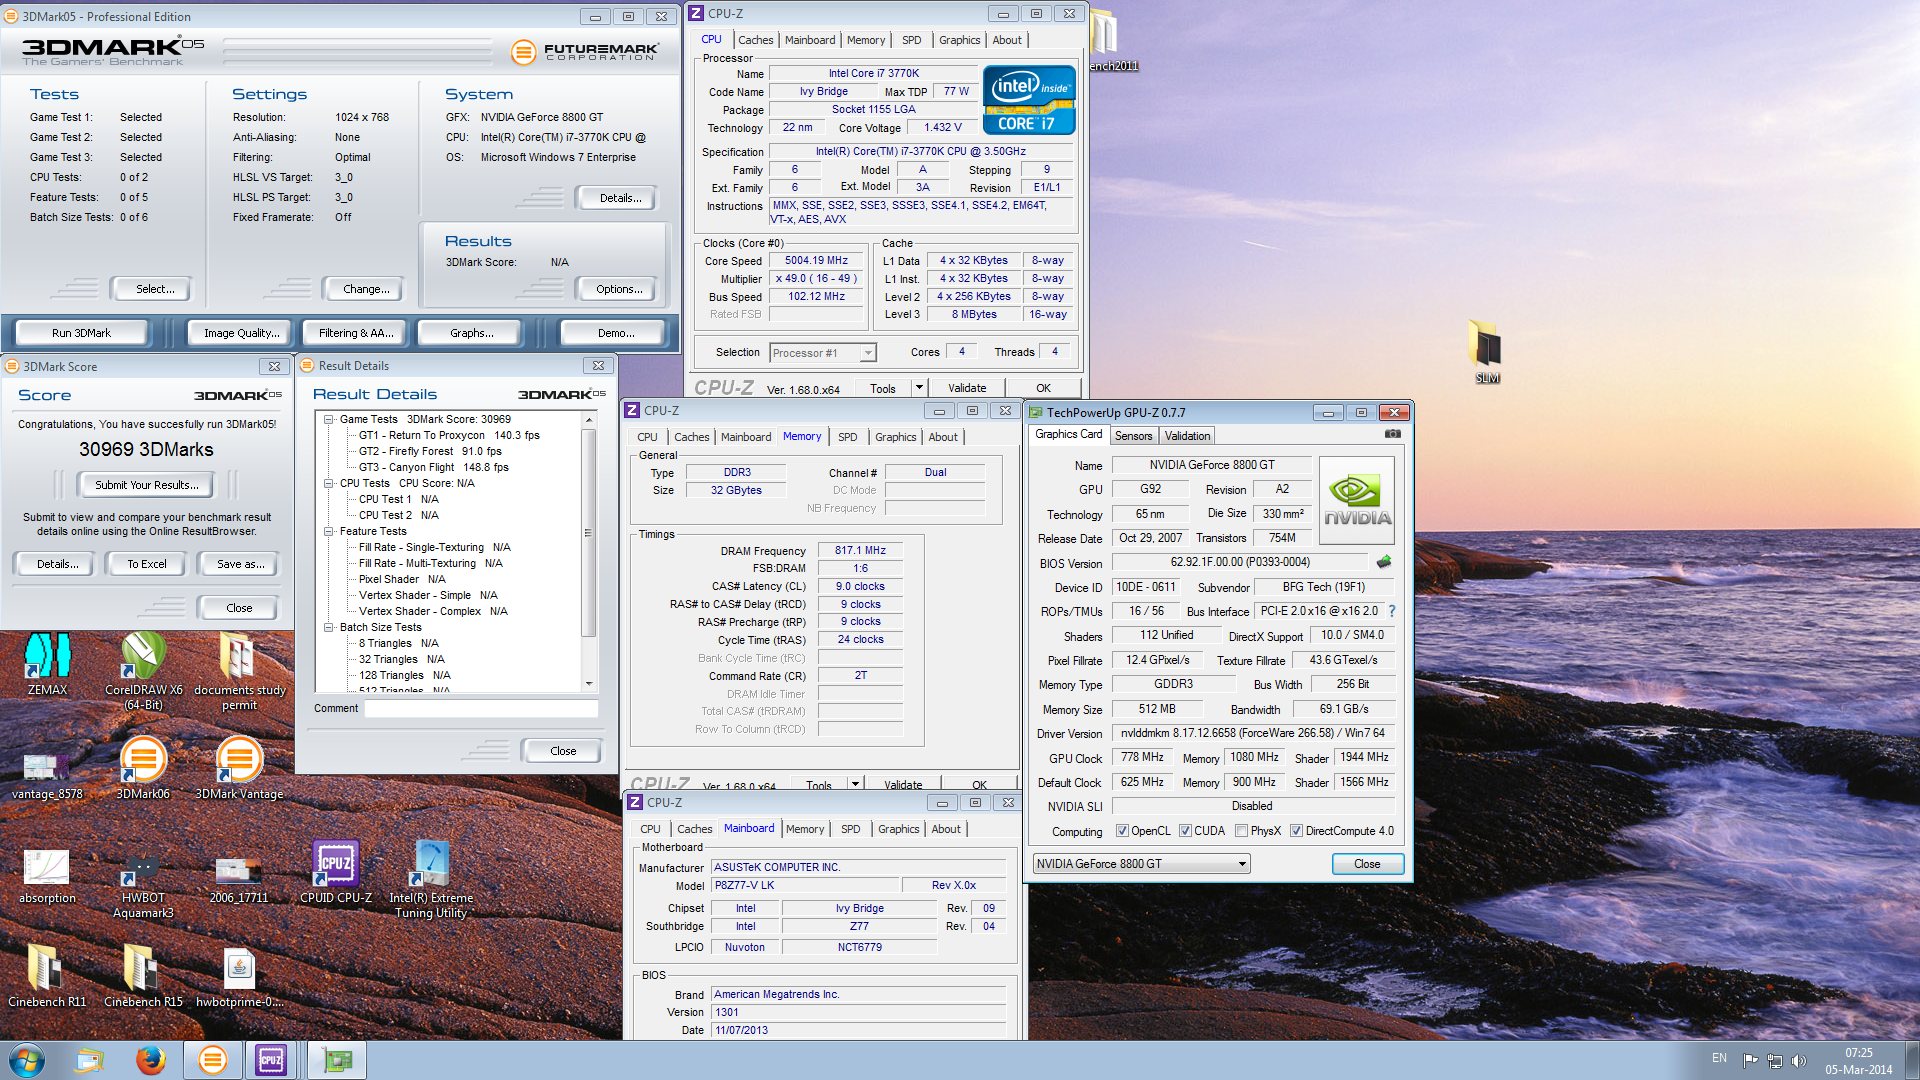Open Graphics tab in Mainboard CPU-Z window
The height and width of the screenshot is (1080, 1920).
898,829
